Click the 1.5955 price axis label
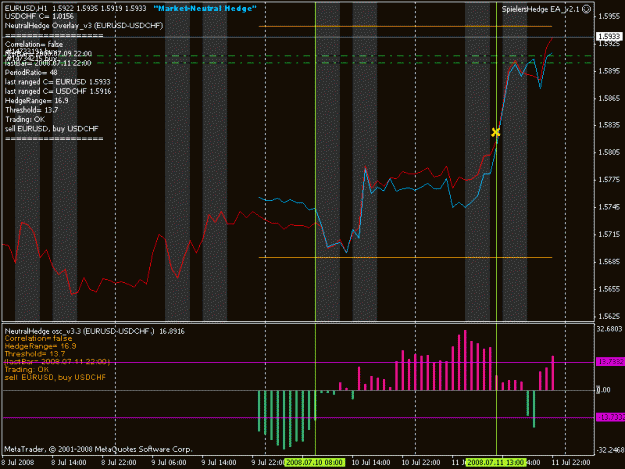The height and width of the screenshot is (469, 625). pos(609,16)
